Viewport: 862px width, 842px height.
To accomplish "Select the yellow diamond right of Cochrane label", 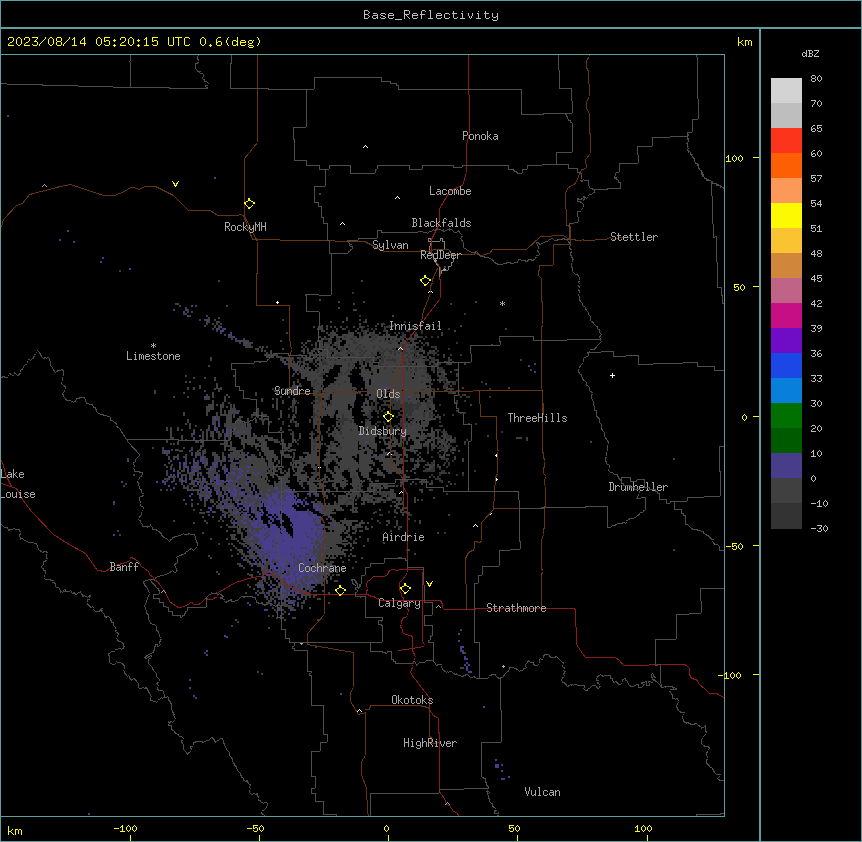I will (x=340, y=591).
